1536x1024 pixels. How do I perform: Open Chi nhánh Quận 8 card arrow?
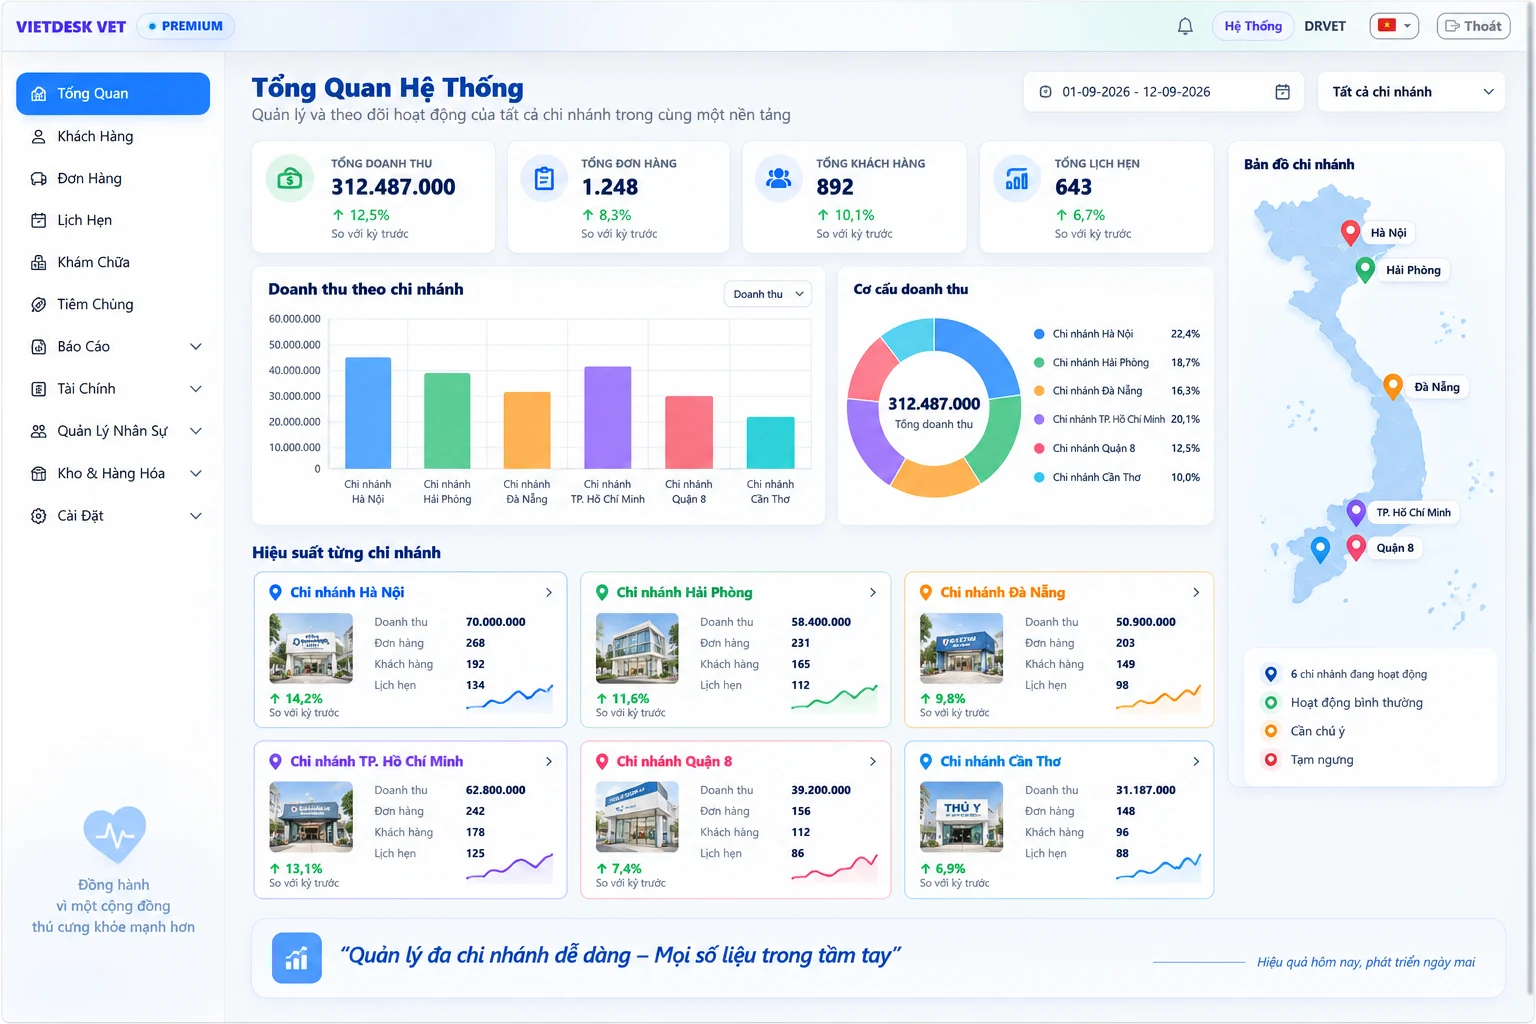[873, 762]
